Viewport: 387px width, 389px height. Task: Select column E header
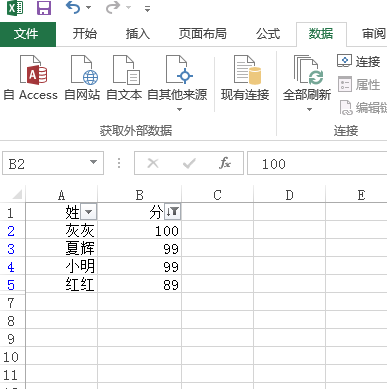[356, 195]
